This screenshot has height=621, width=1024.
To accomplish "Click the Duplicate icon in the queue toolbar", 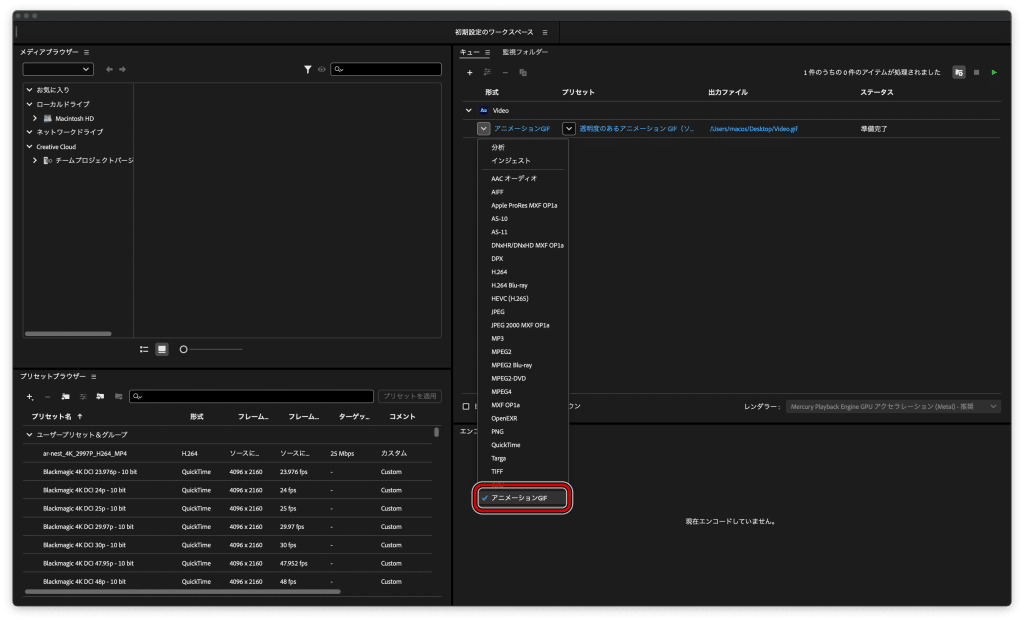I will [523, 72].
